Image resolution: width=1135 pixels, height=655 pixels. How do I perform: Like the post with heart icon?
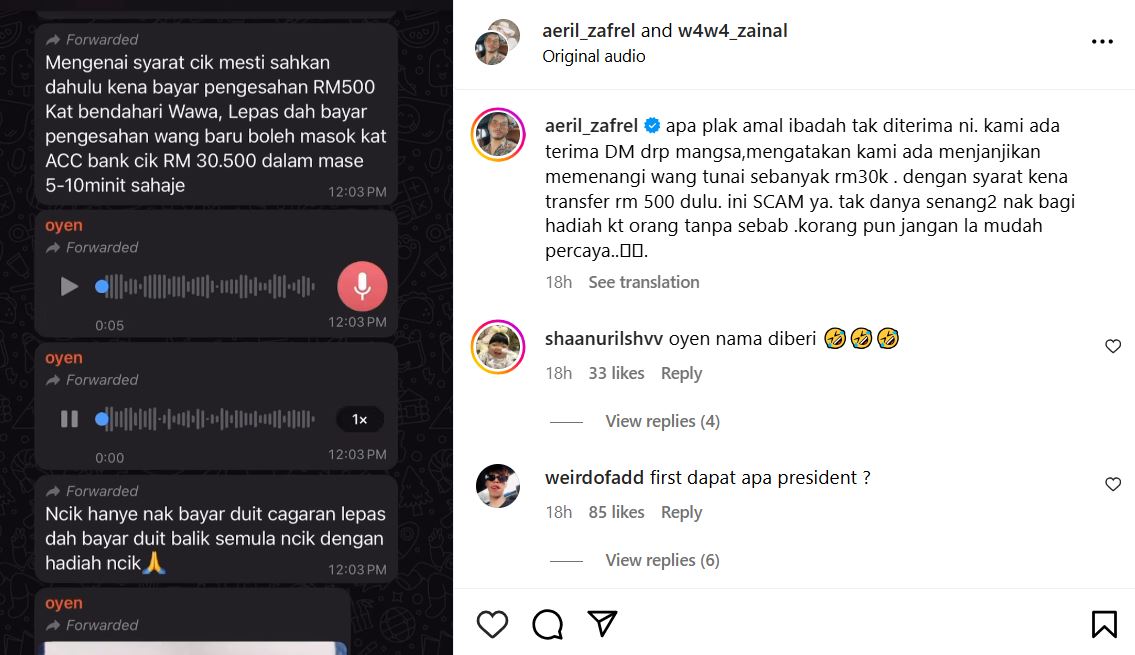492,624
